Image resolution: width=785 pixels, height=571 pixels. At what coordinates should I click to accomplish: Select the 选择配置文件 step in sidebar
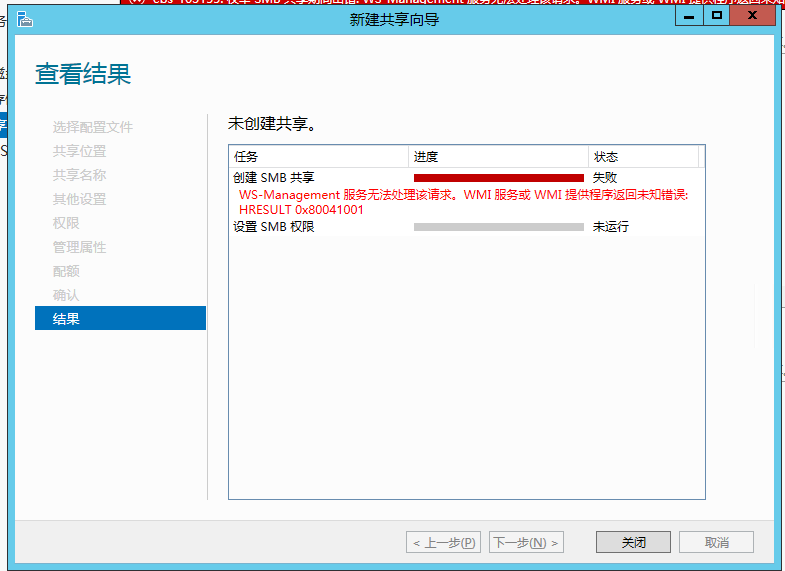93,127
